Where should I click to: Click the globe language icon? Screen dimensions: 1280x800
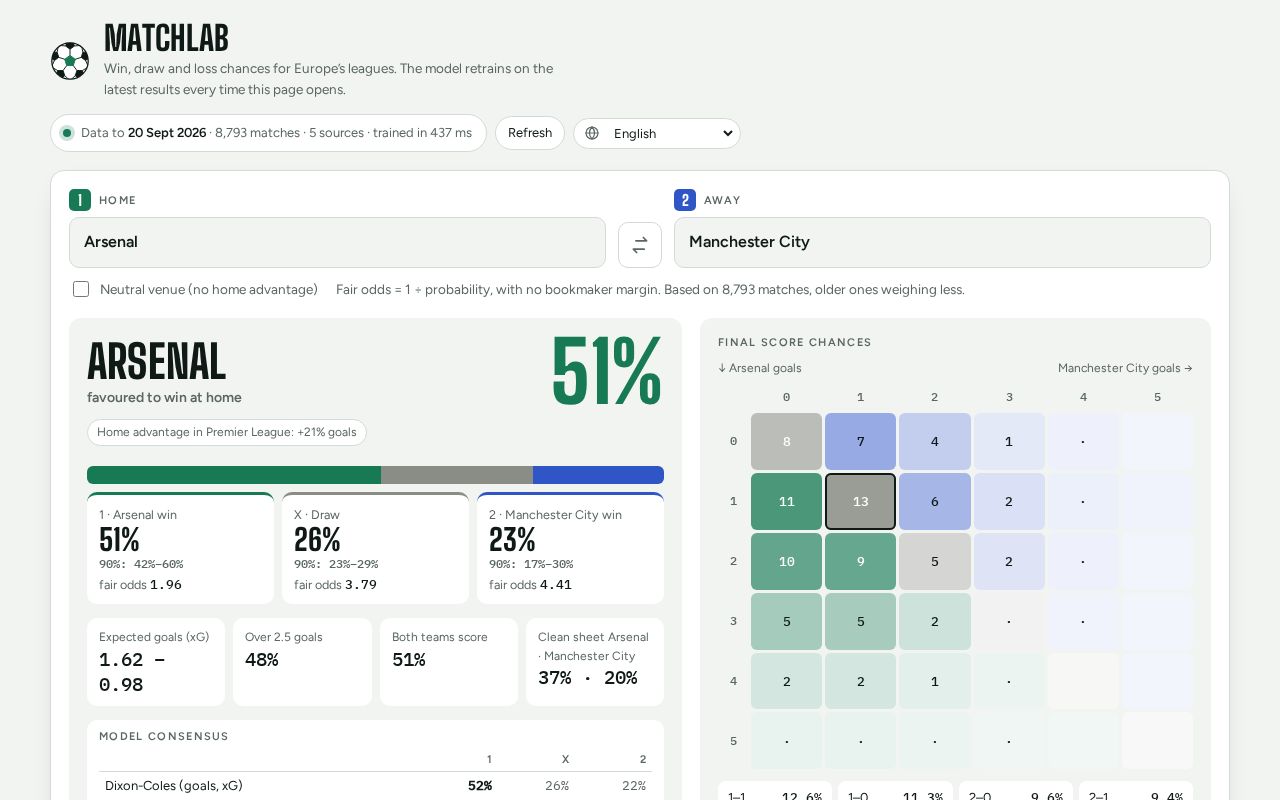pos(592,133)
